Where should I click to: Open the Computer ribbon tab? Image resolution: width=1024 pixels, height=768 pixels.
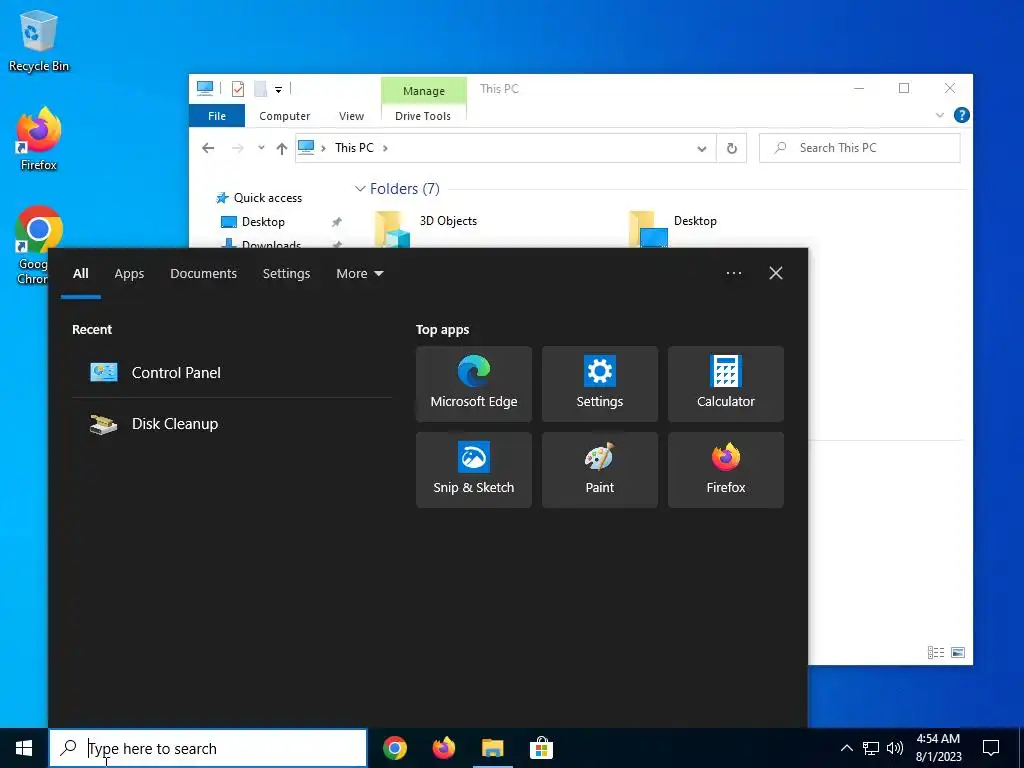(x=285, y=116)
